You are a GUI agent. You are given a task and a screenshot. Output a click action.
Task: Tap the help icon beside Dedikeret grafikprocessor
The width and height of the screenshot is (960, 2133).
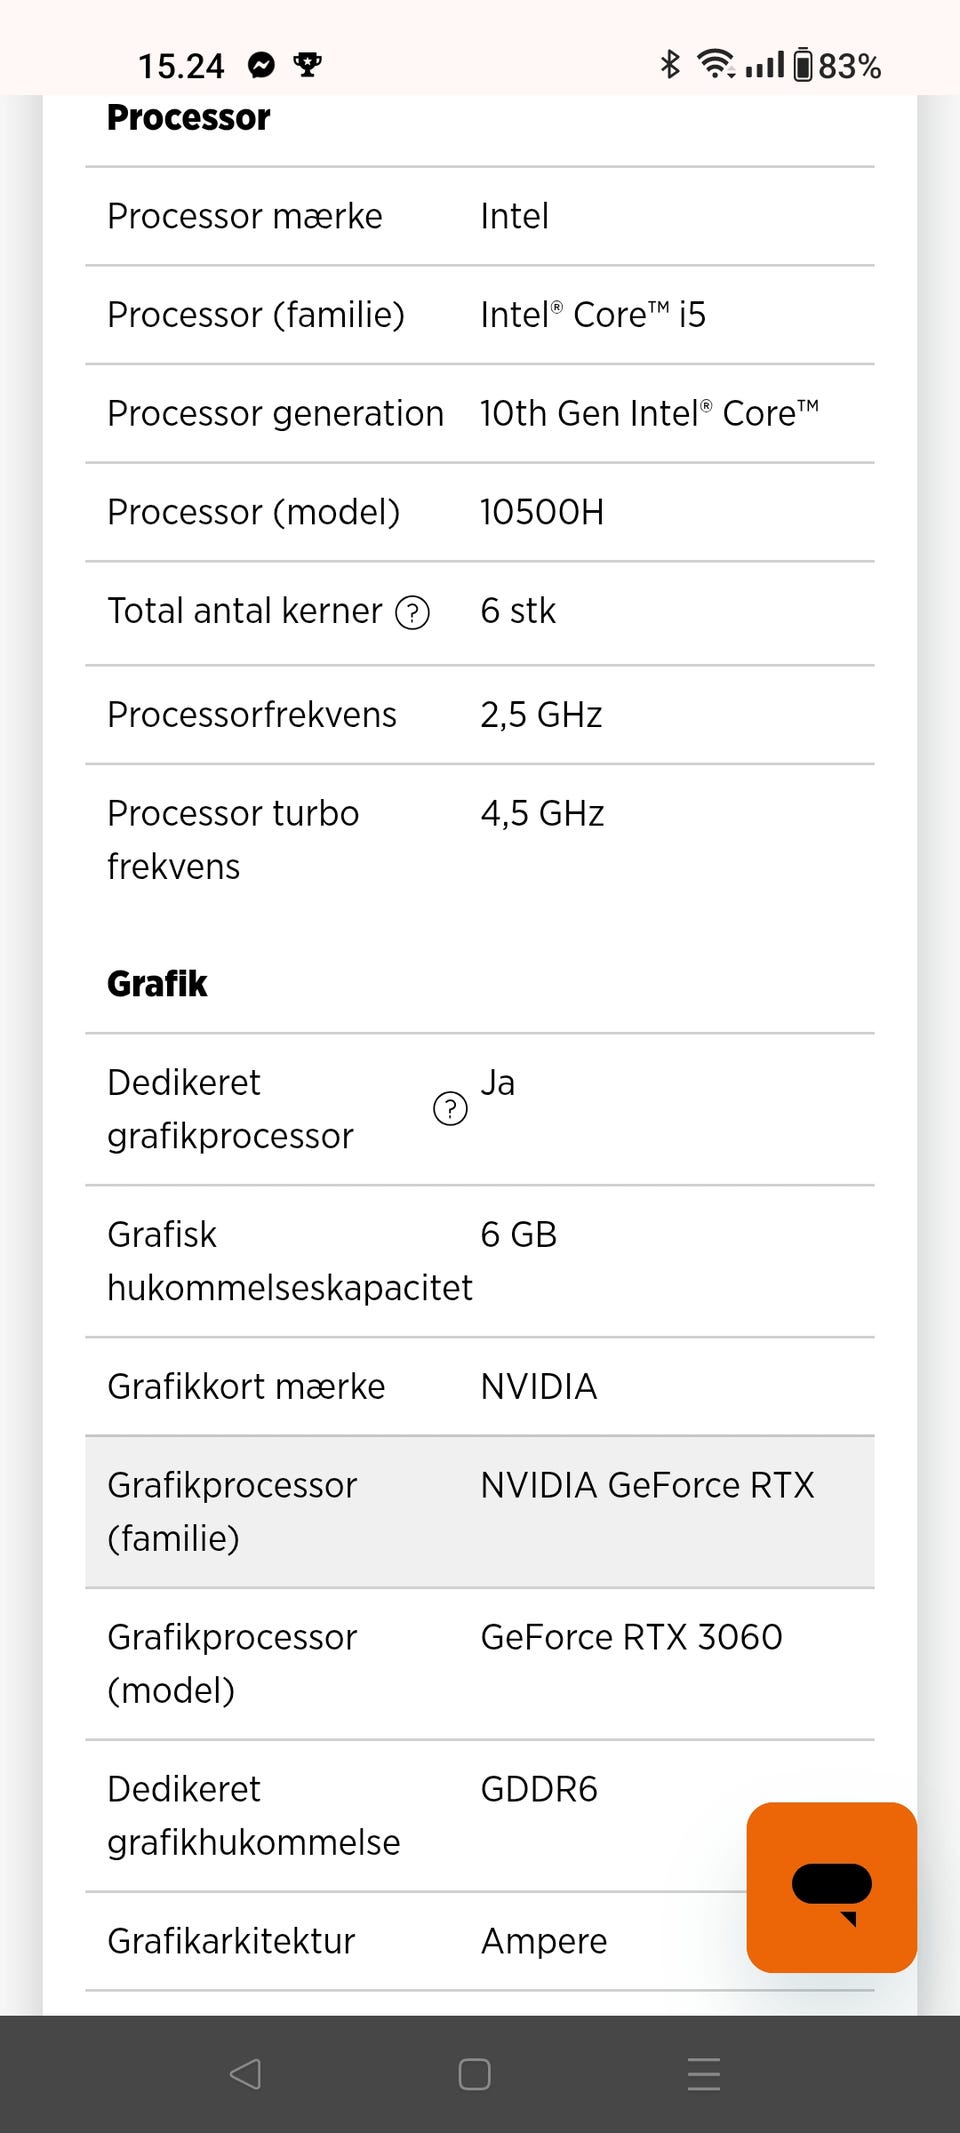click(x=450, y=1108)
